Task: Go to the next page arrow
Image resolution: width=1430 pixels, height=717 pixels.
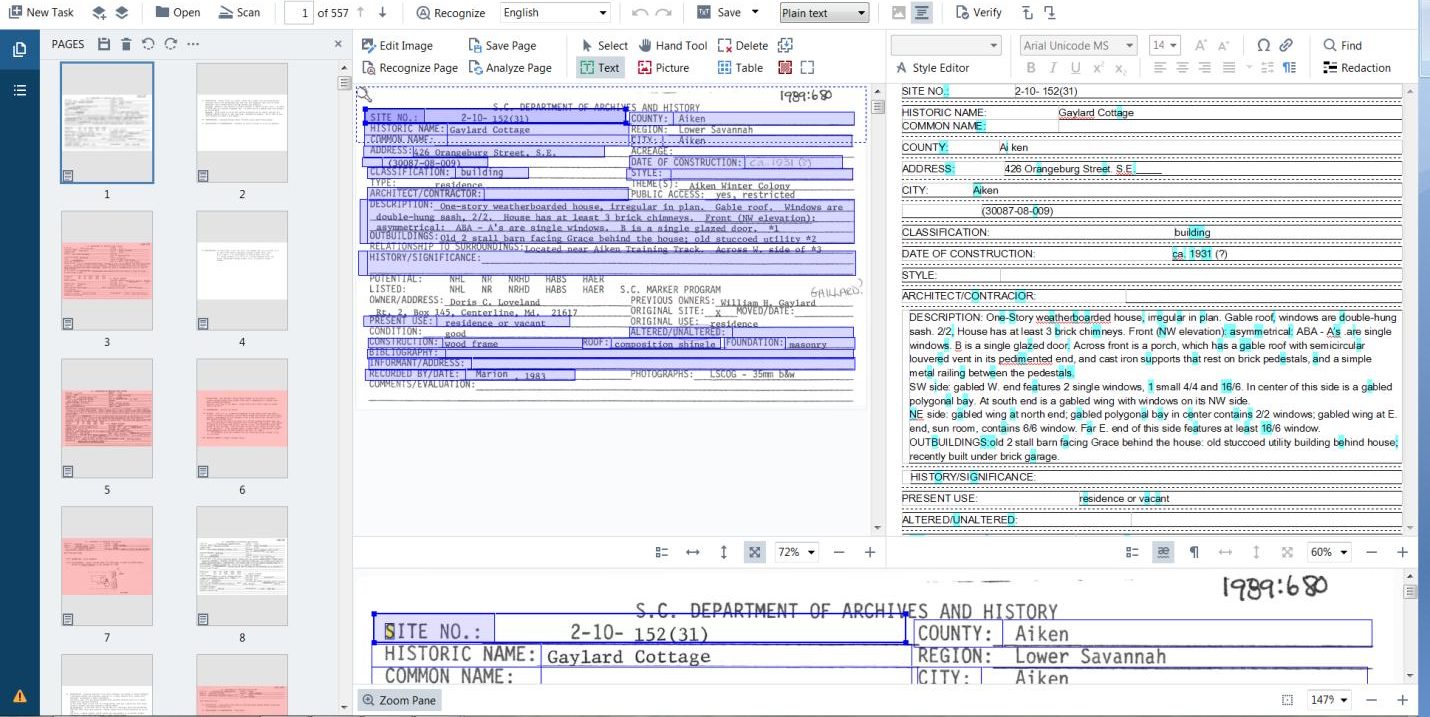Action: coord(383,13)
